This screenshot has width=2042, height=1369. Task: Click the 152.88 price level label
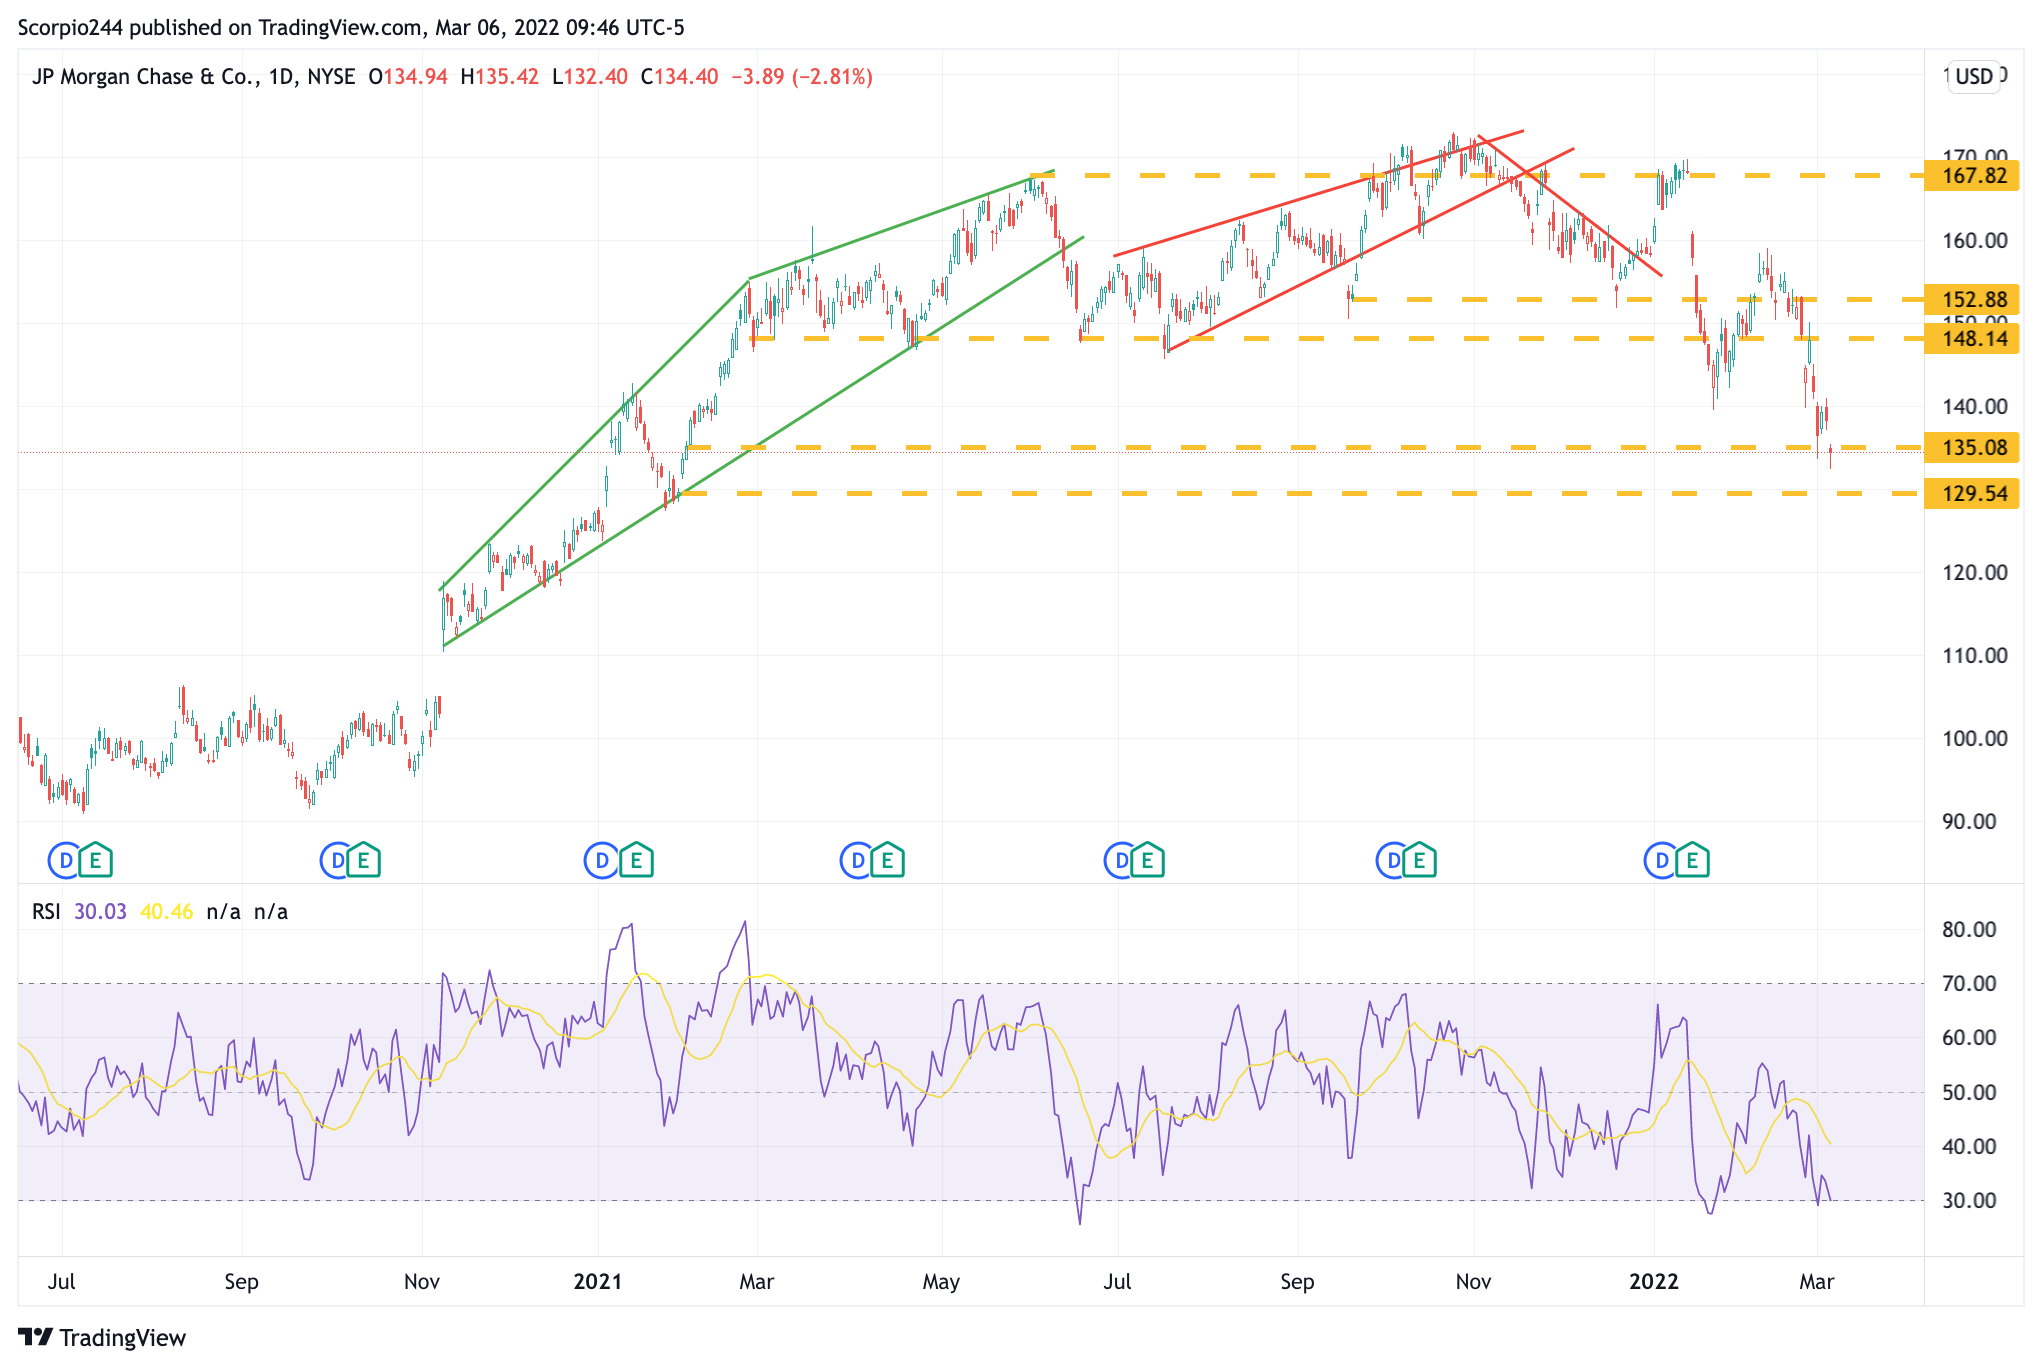(1973, 300)
